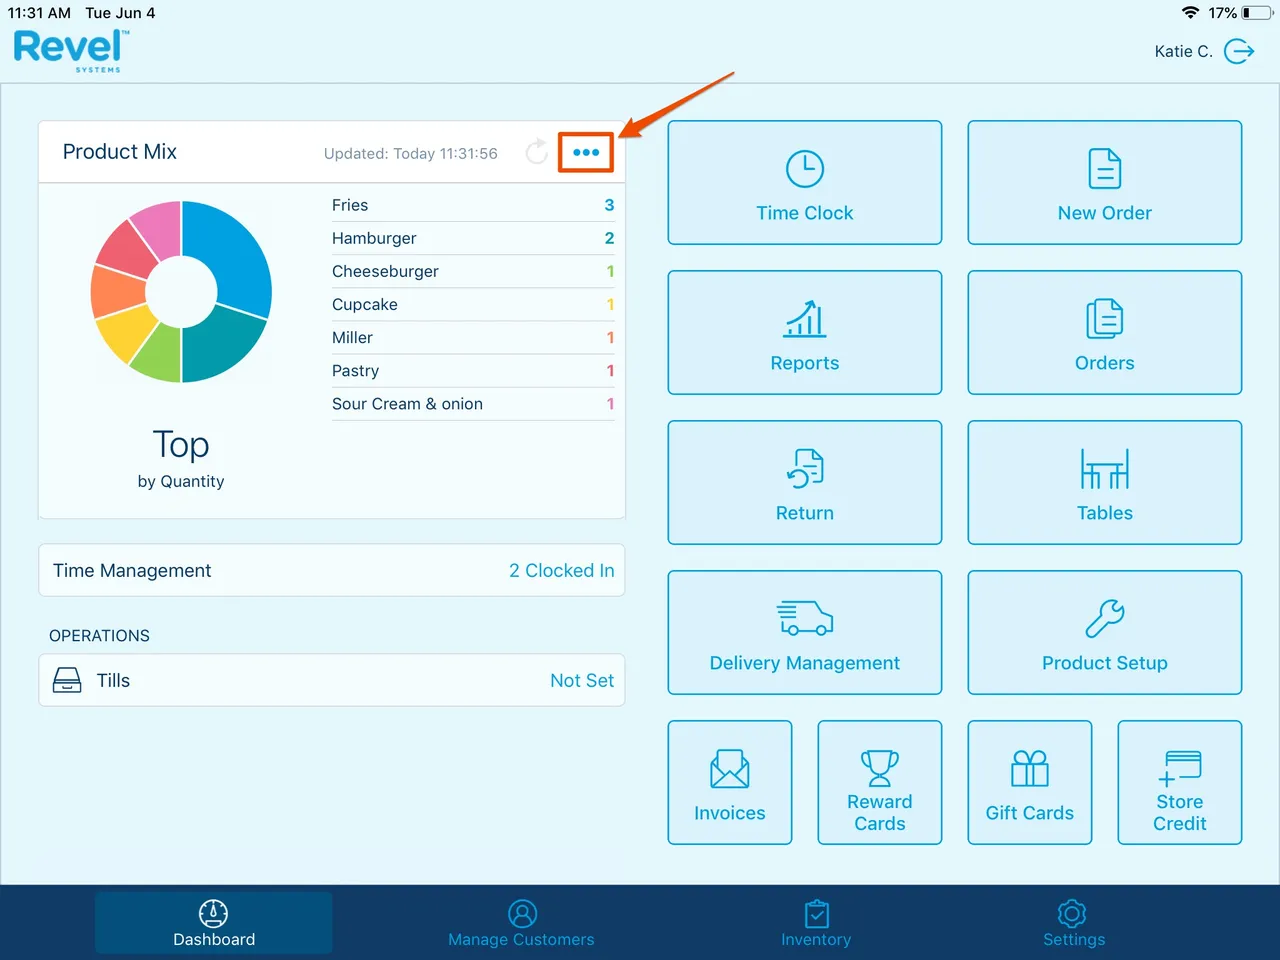Open Delivery Management
This screenshot has height=960, width=1280.
tap(805, 633)
